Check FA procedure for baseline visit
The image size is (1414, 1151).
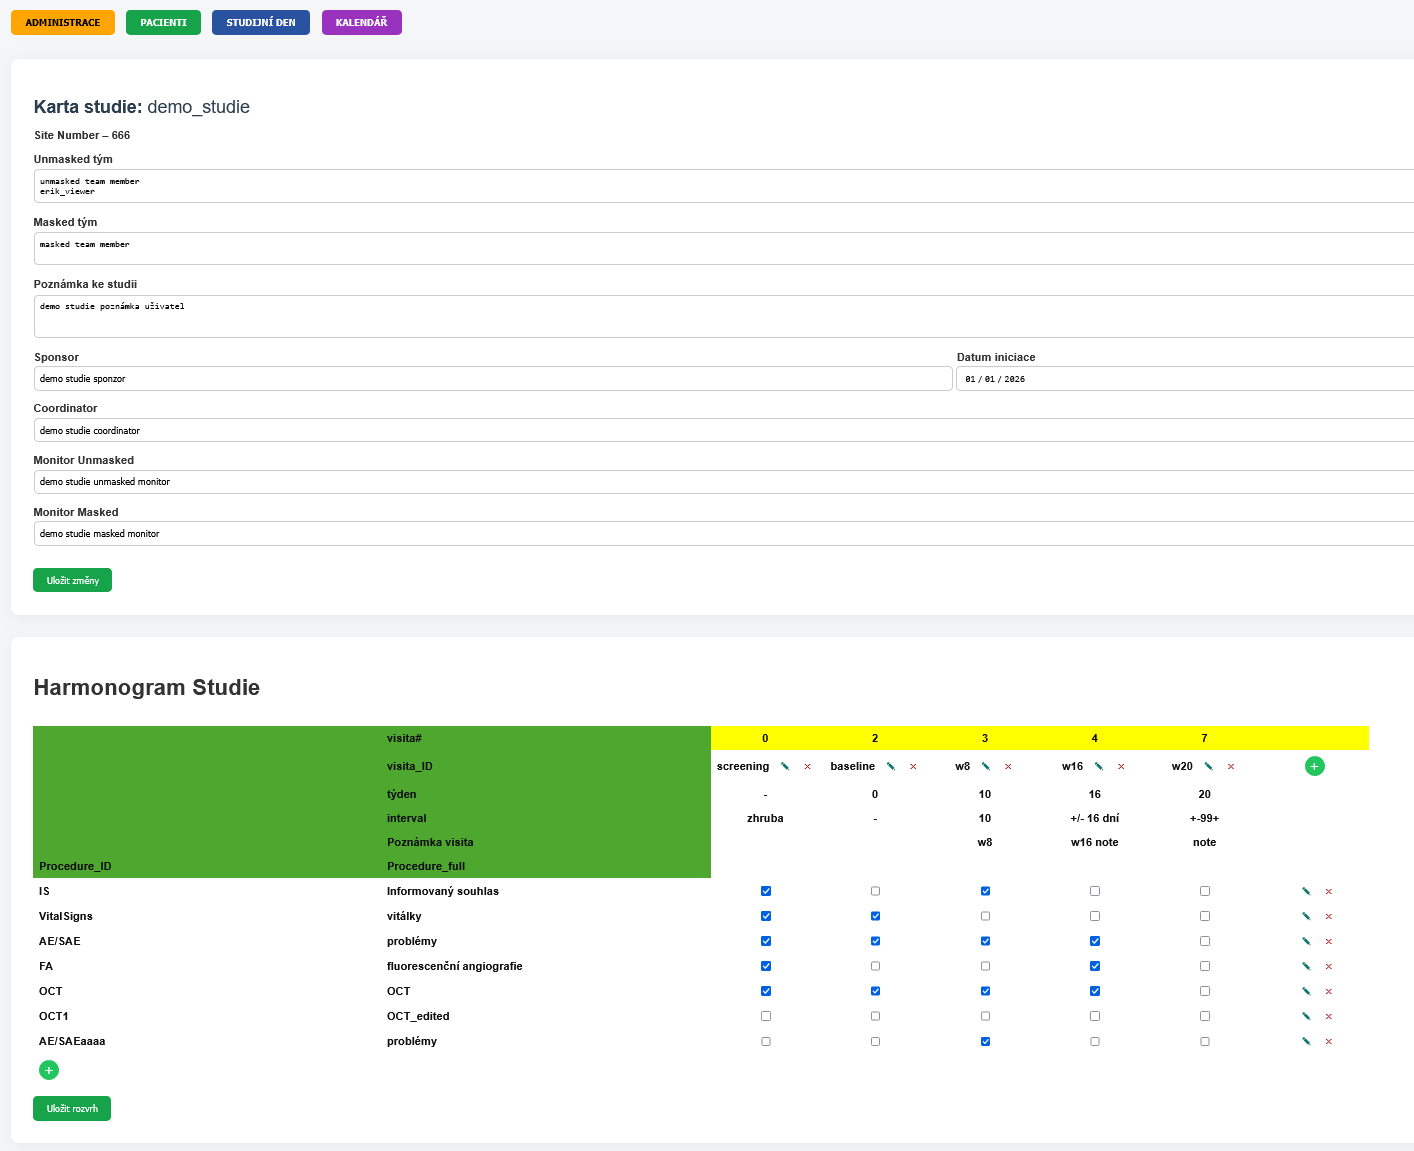pos(876,966)
